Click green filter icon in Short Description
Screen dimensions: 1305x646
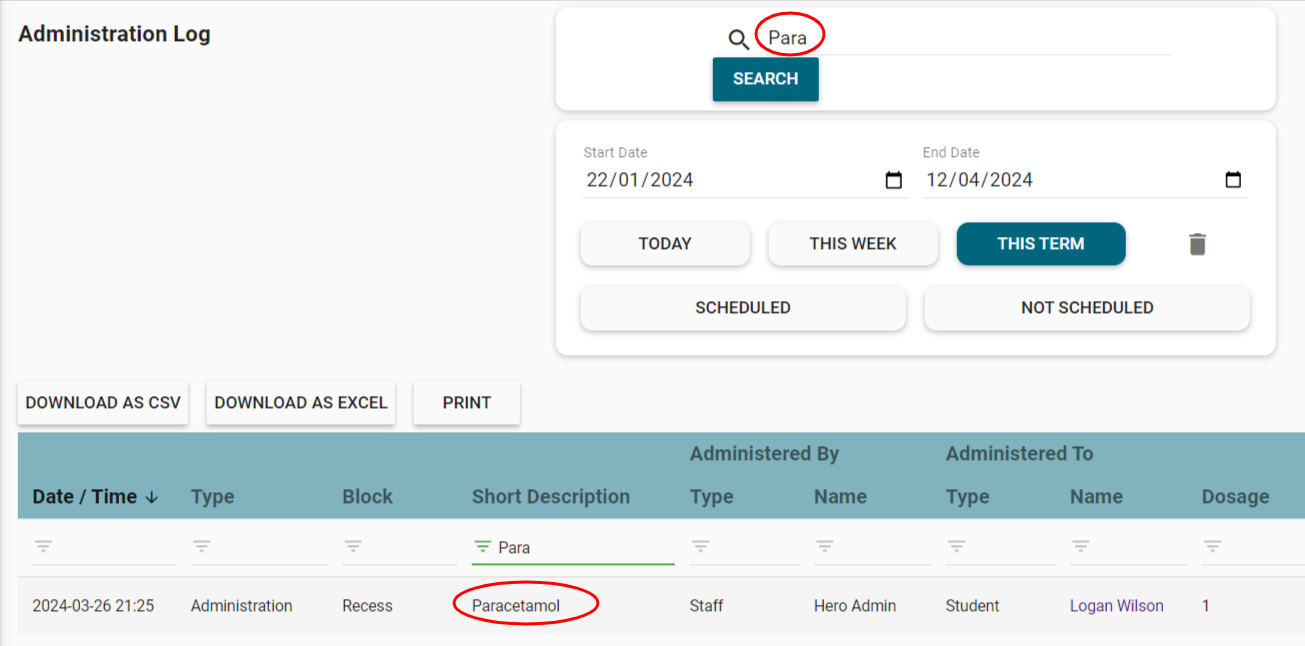(x=483, y=547)
